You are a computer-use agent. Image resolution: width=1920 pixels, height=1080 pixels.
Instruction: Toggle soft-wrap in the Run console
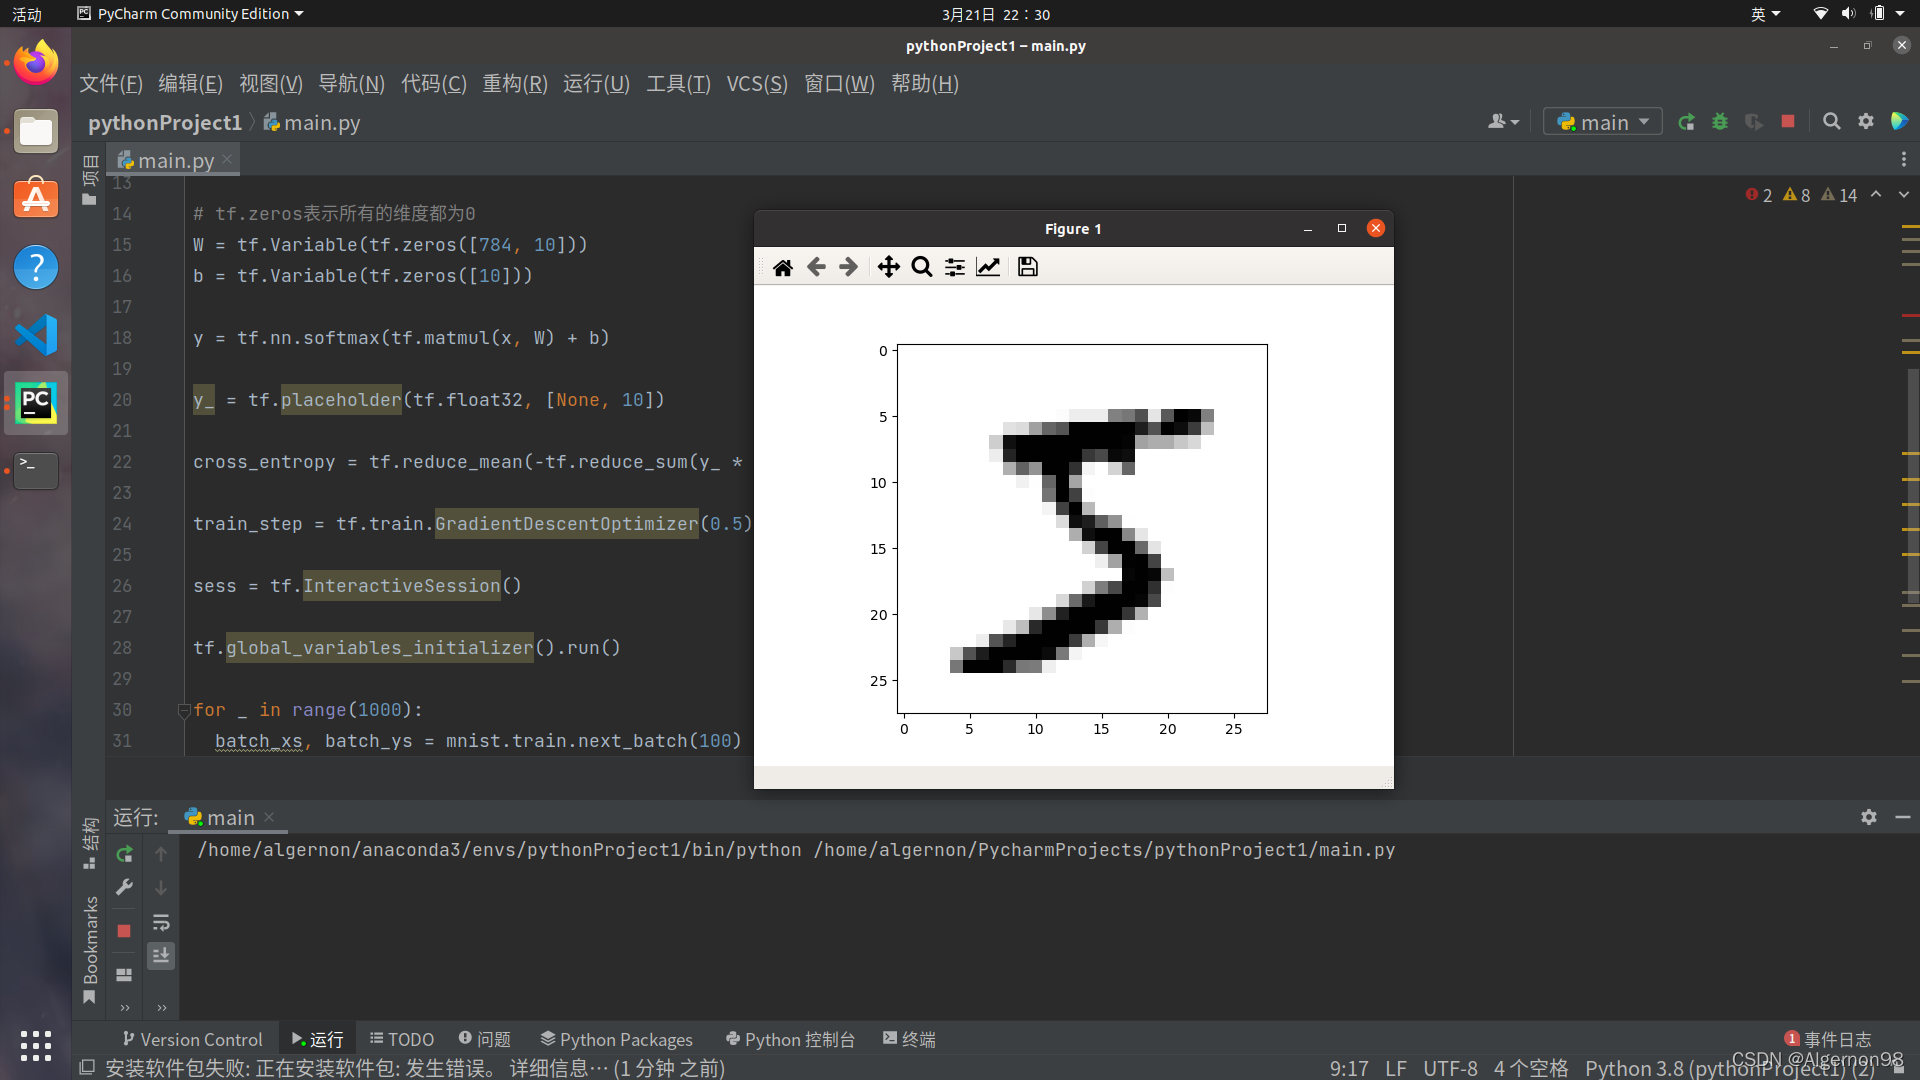[161, 922]
